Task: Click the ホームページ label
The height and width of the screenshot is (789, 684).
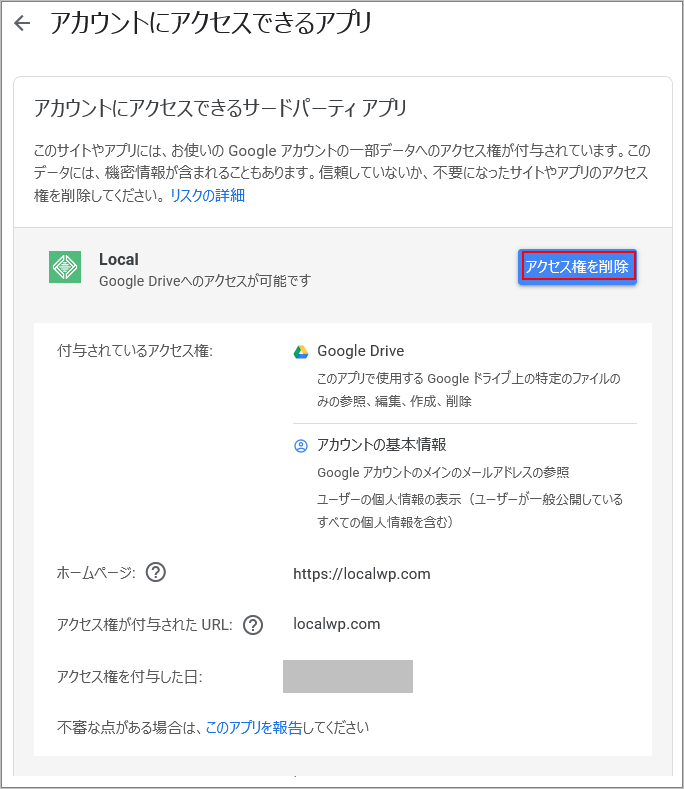Action: click(x=96, y=573)
